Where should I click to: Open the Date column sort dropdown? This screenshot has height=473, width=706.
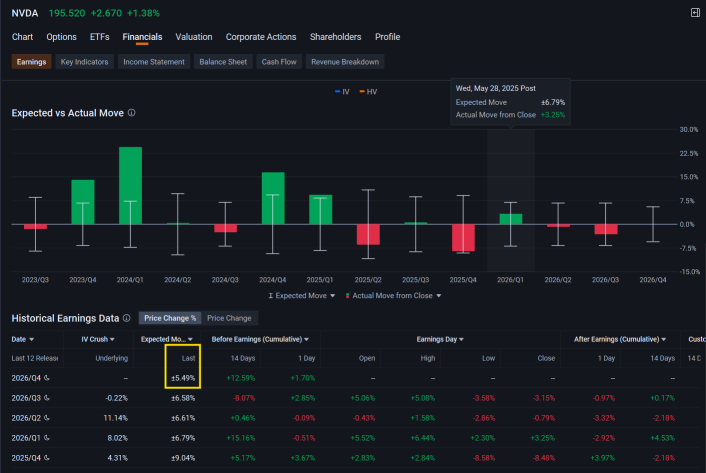click(32, 339)
